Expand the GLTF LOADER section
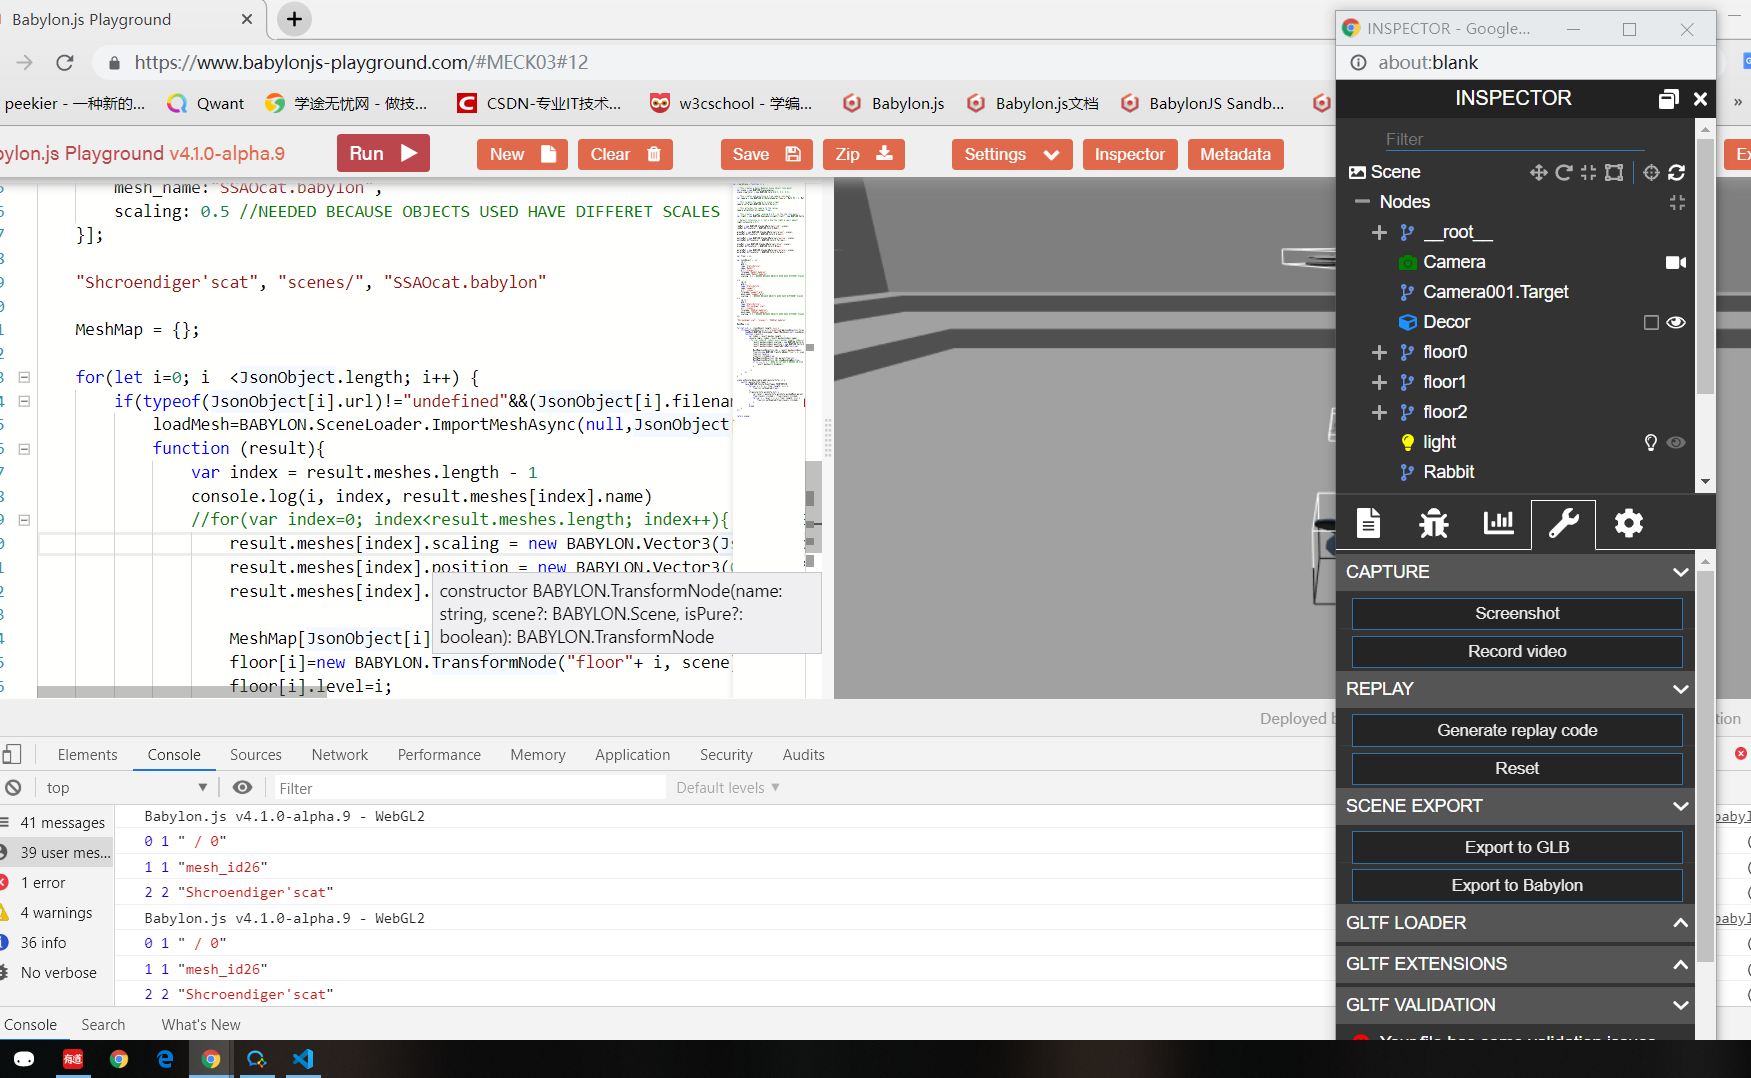Image resolution: width=1751 pixels, height=1078 pixels. click(x=1680, y=923)
